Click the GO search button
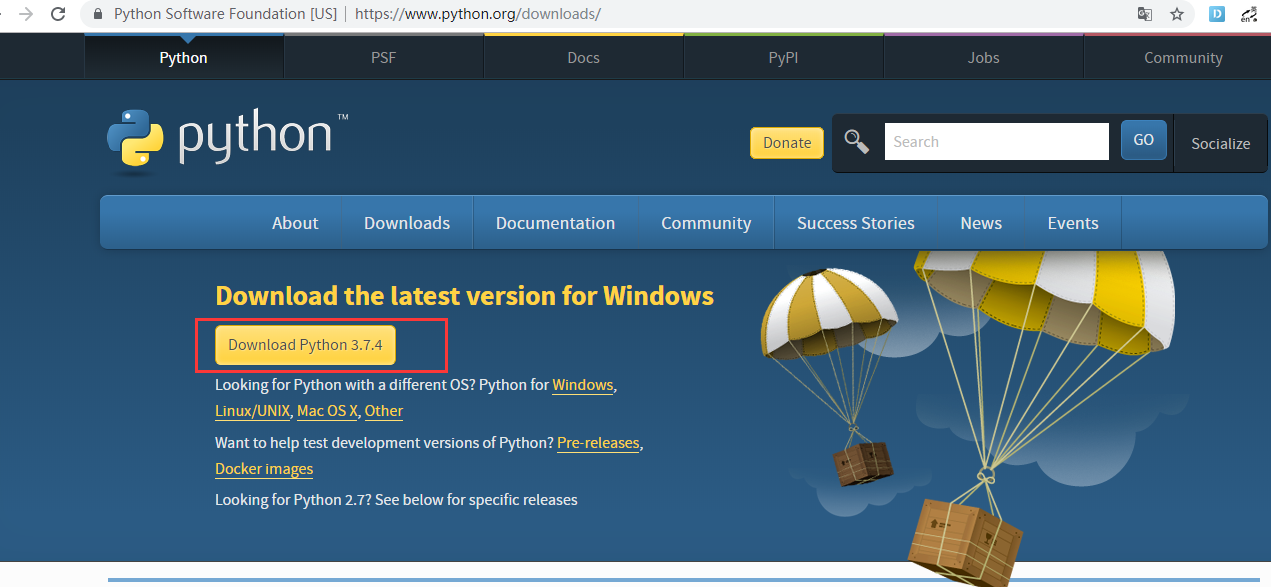 point(1144,140)
